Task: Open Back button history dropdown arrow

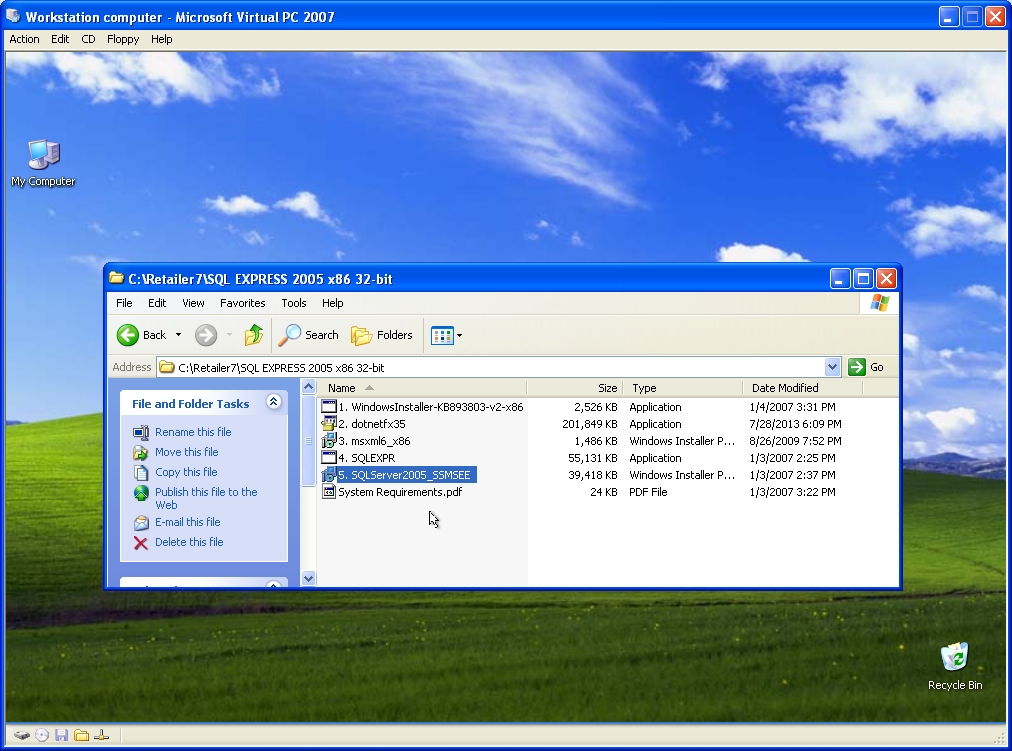Action: (179, 335)
